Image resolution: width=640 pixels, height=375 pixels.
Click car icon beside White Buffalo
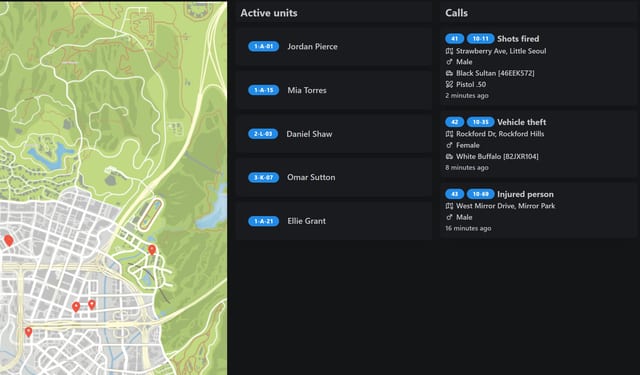click(449, 157)
